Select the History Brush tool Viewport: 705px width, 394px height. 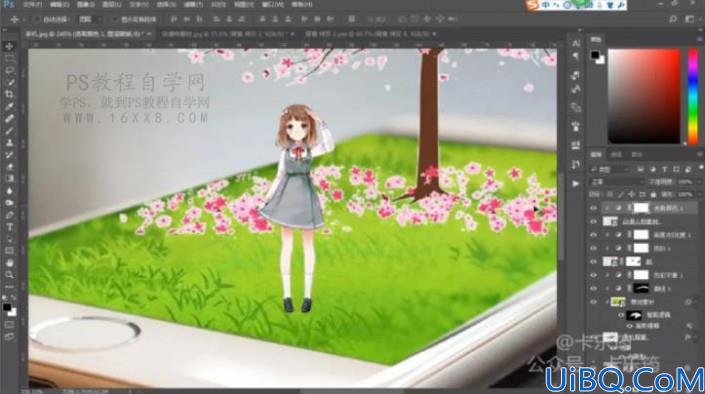click(x=9, y=155)
